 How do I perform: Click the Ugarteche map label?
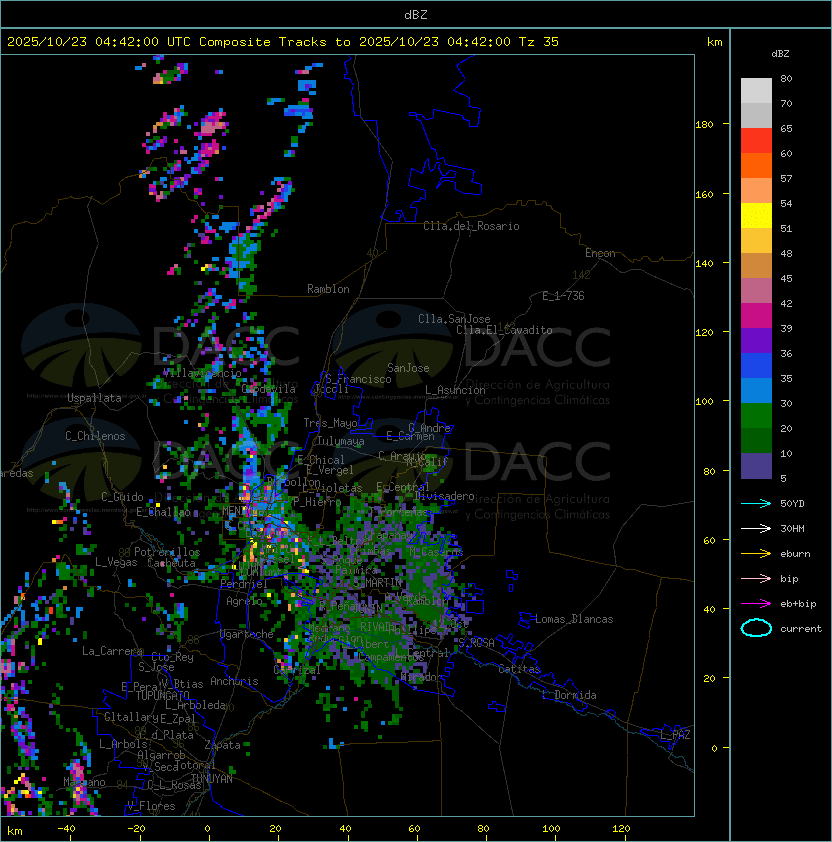click(x=247, y=634)
